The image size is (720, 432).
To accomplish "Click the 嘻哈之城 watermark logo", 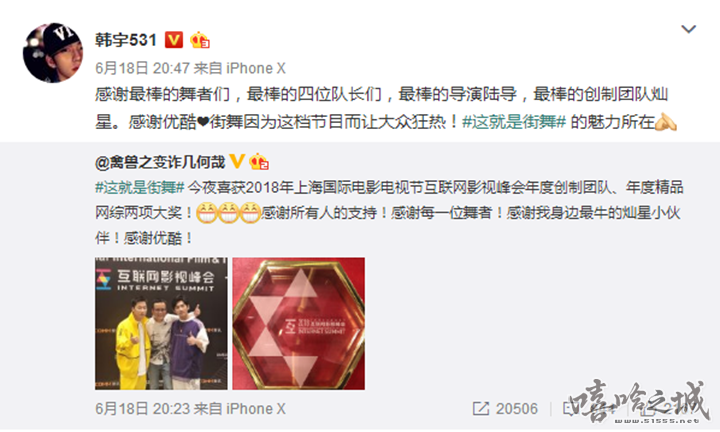I will [636, 401].
